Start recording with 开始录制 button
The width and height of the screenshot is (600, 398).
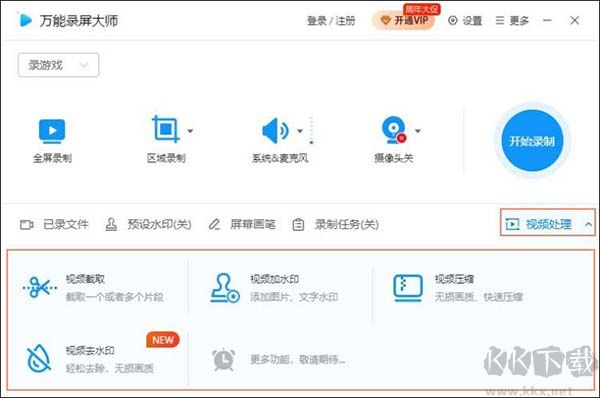tap(532, 141)
